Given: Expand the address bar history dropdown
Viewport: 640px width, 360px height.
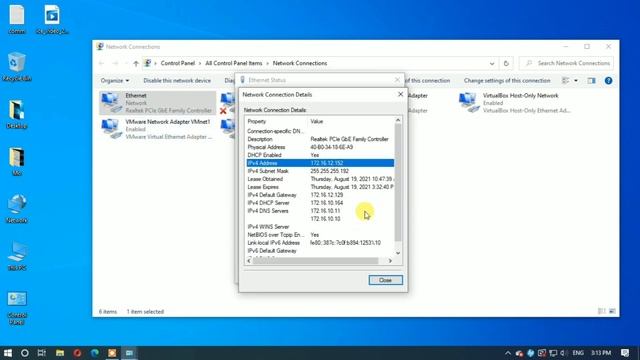Looking at the screenshot, I should coord(492,63).
